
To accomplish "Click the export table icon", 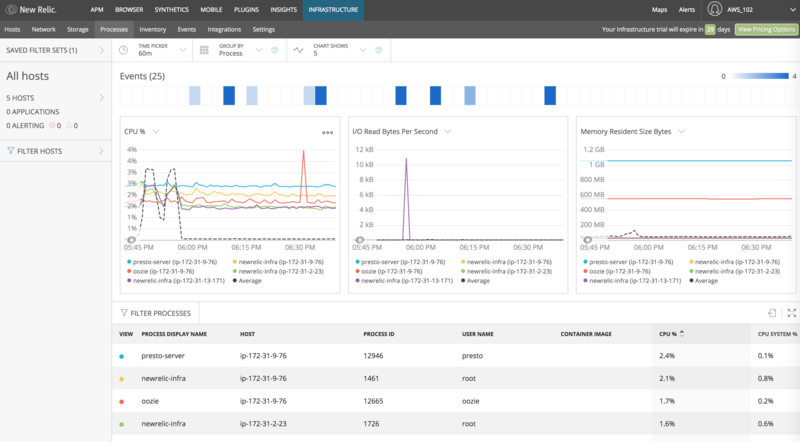I will point(772,313).
